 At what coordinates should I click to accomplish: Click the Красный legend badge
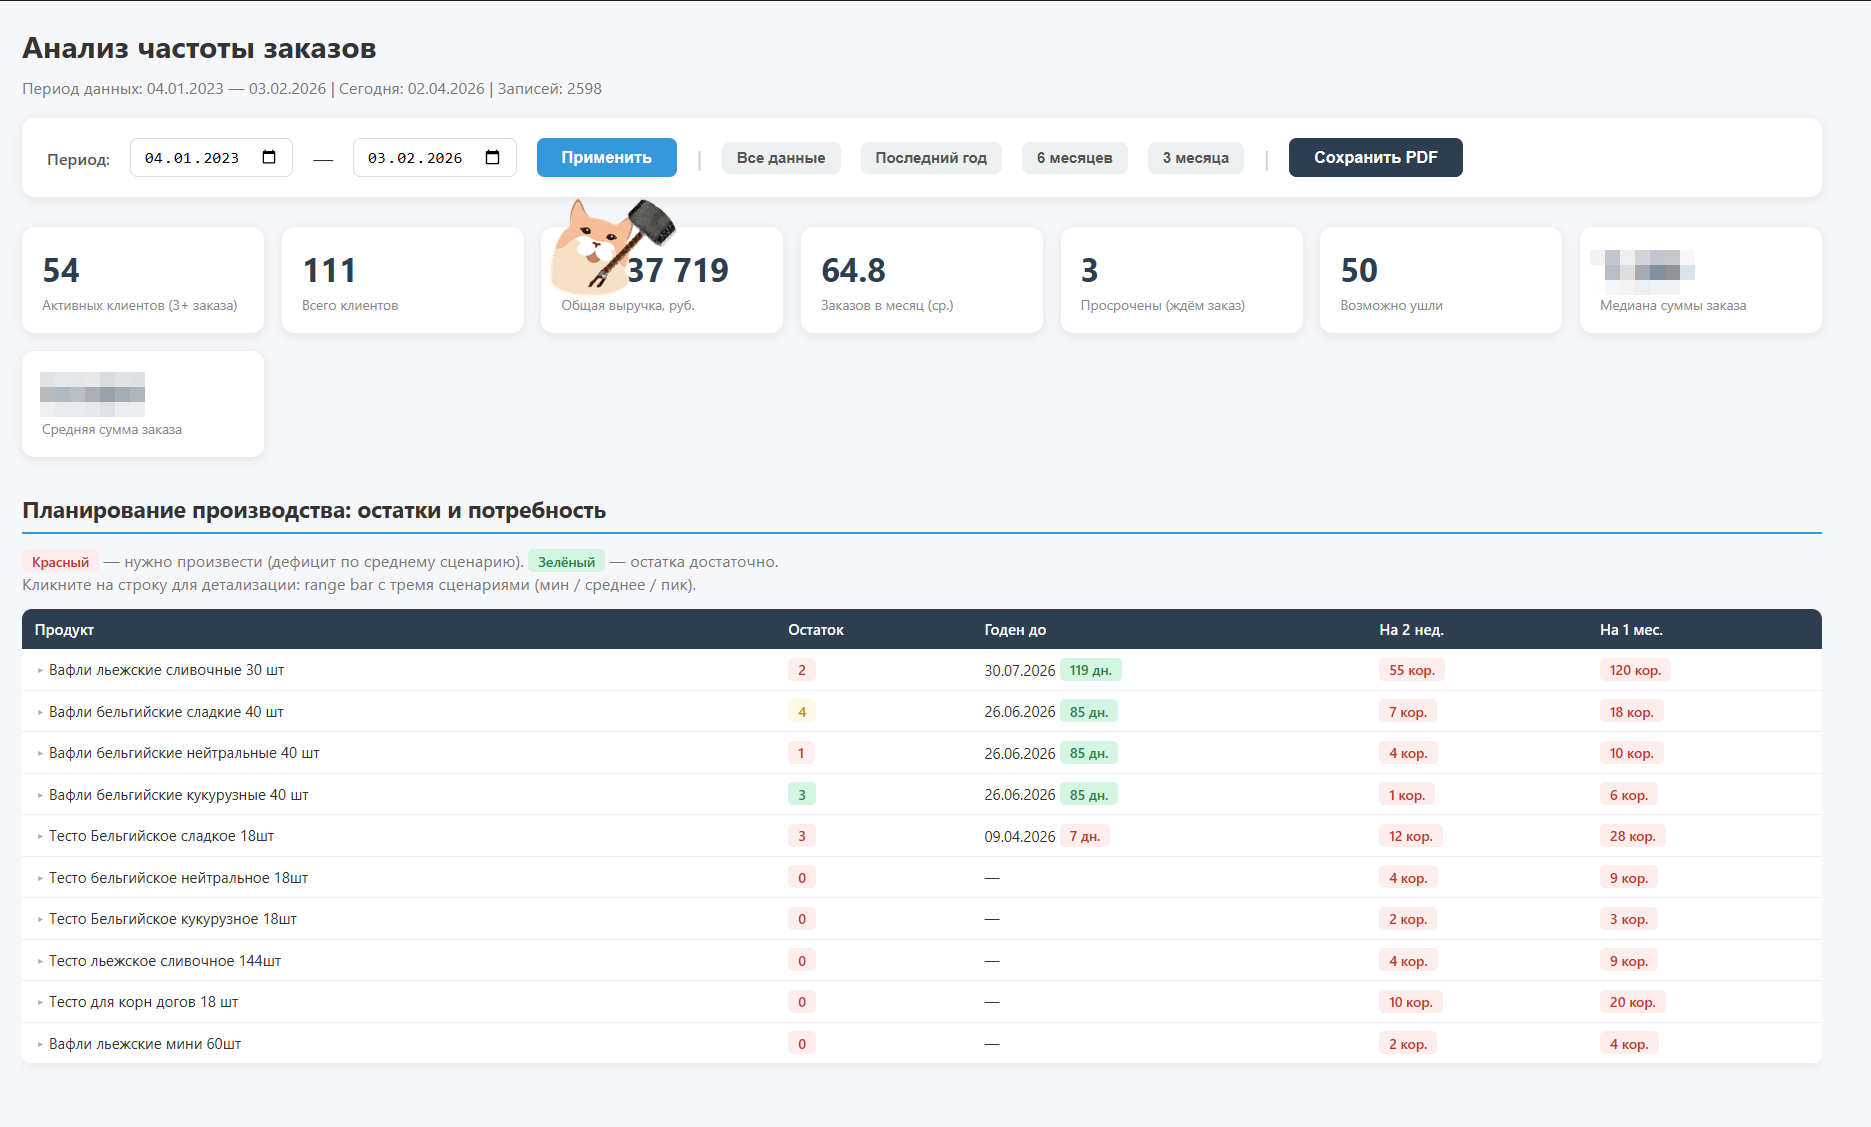pos(60,562)
